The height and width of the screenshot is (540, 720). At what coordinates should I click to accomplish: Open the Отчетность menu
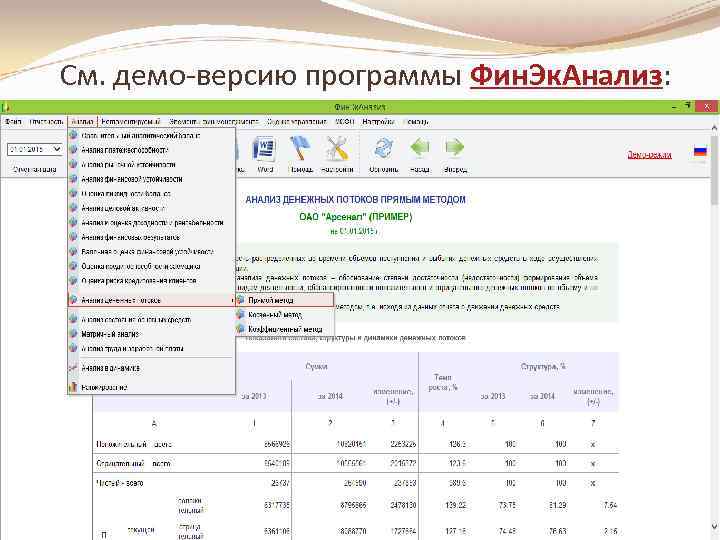pyautogui.click(x=46, y=122)
